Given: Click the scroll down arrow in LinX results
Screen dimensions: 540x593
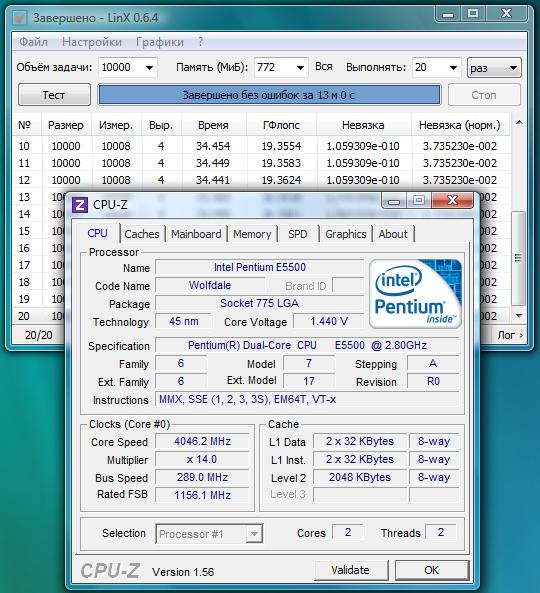Looking at the screenshot, I should pos(519,315).
